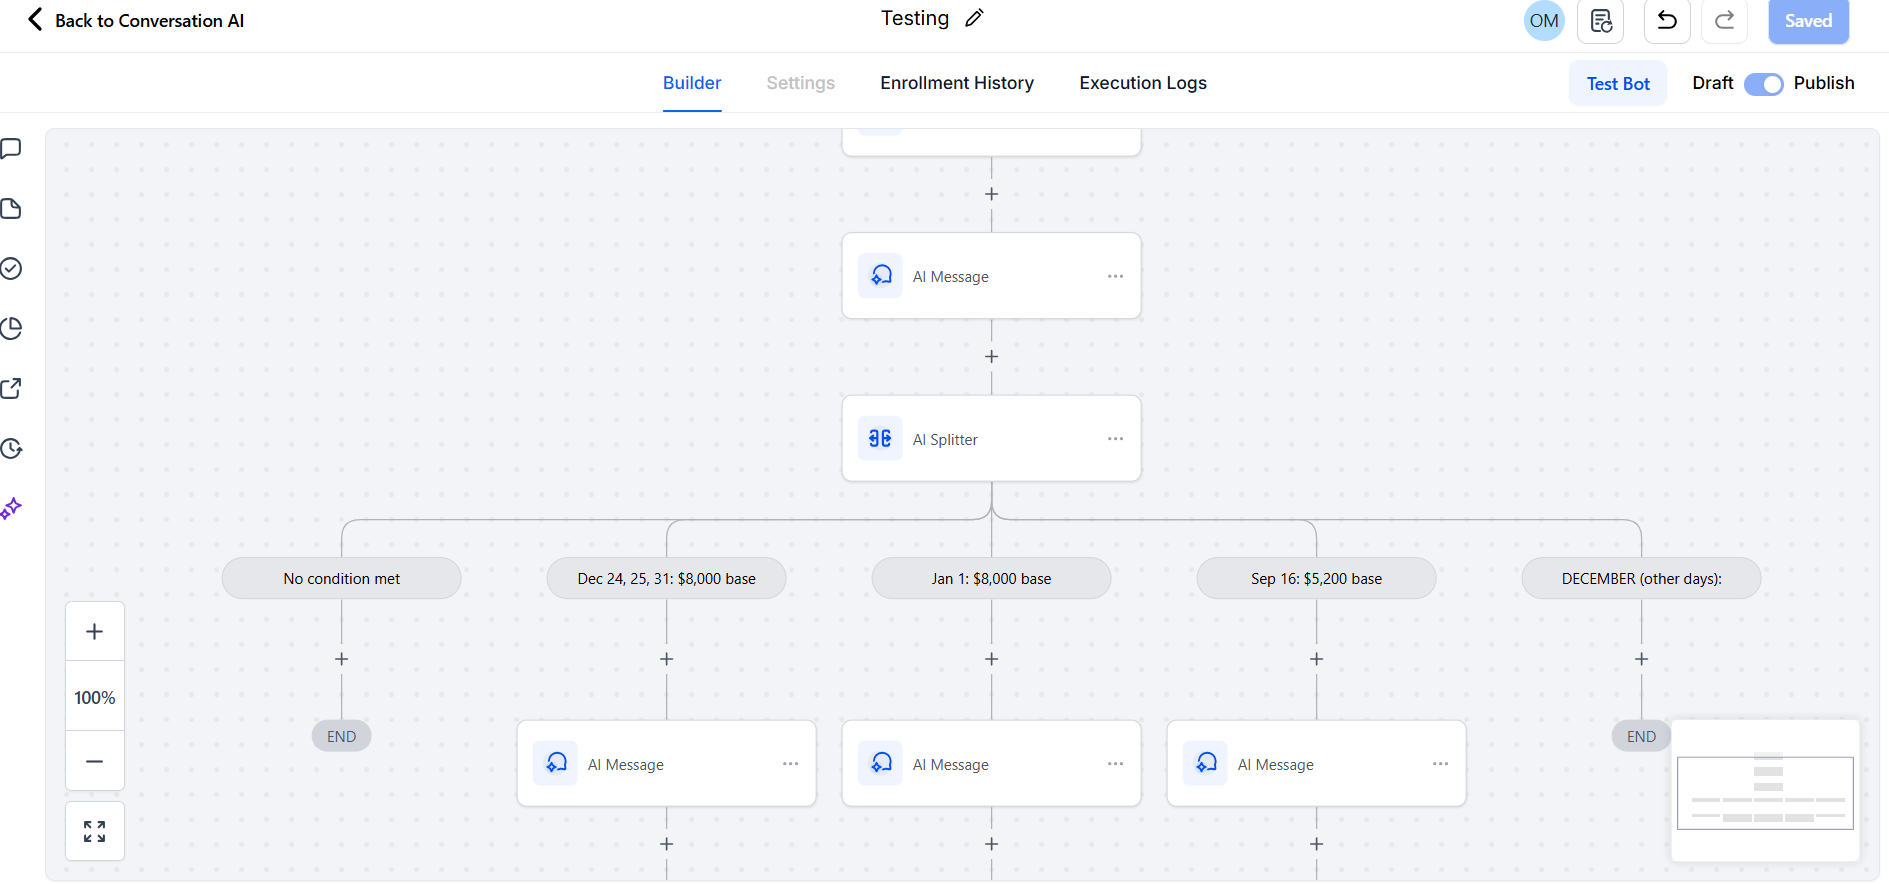Select the Jan 1: $8,000 base branch
Image resolution: width=1889 pixels, height=884 pixels.
coord(991,579)
